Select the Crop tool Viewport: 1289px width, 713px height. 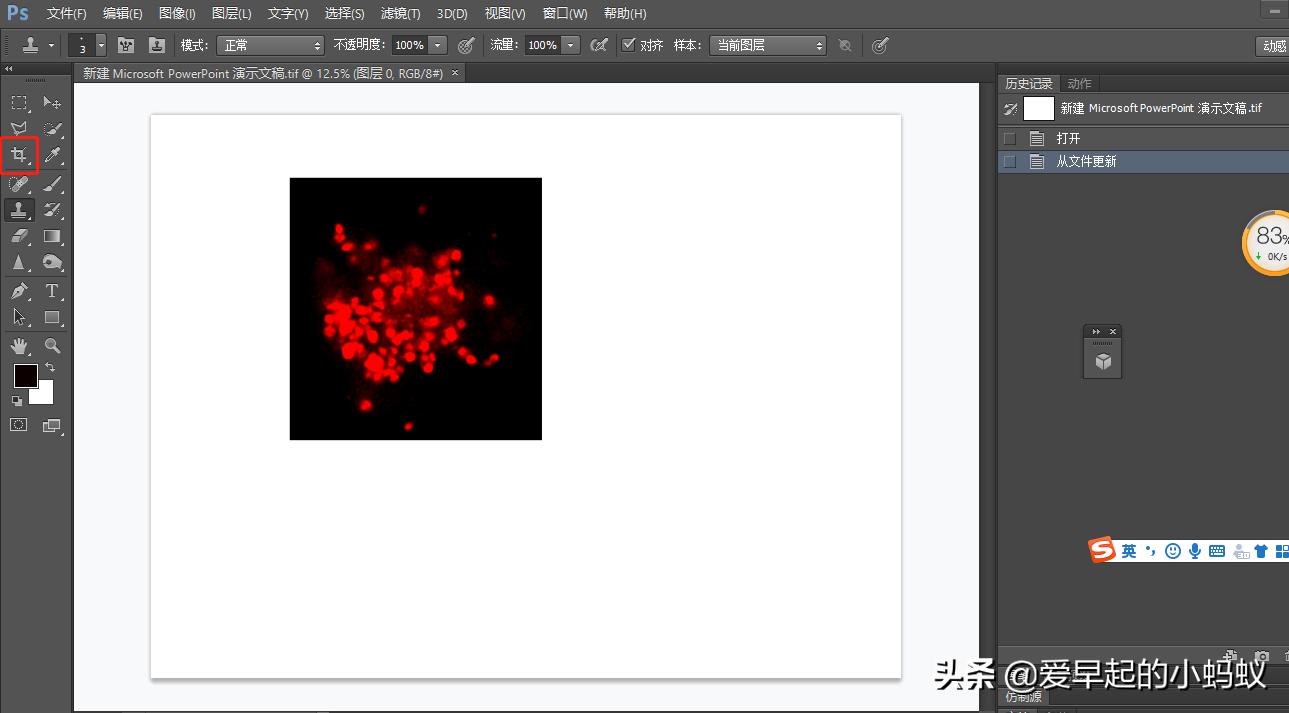click(19, 156)
